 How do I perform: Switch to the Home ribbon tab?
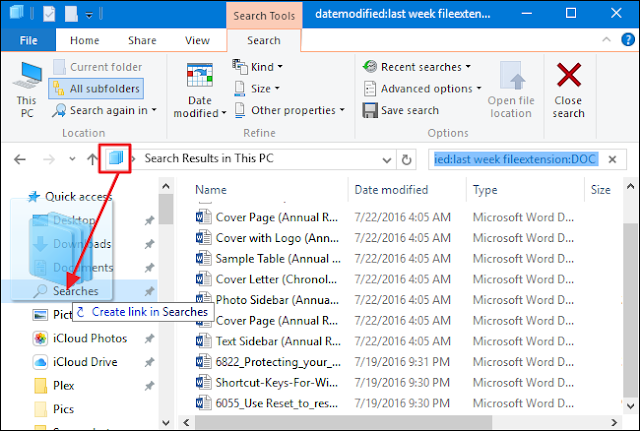click(x=84, y=40)
